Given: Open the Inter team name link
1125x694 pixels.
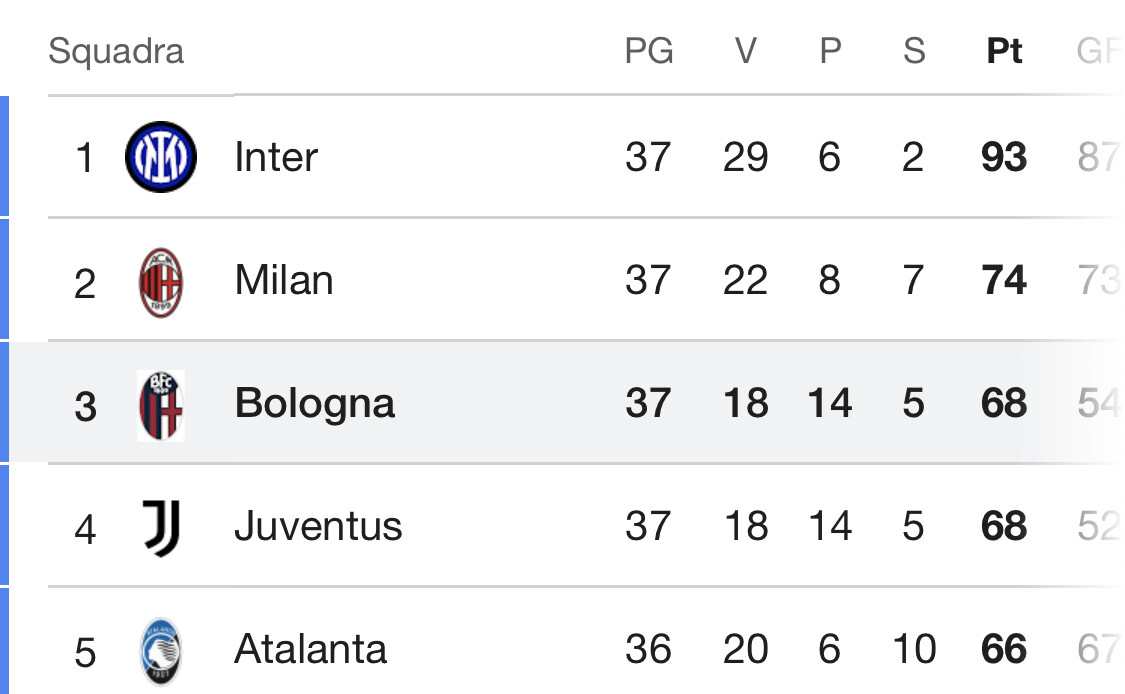Looking at the screenshot, I should click(x=276, y=157).
